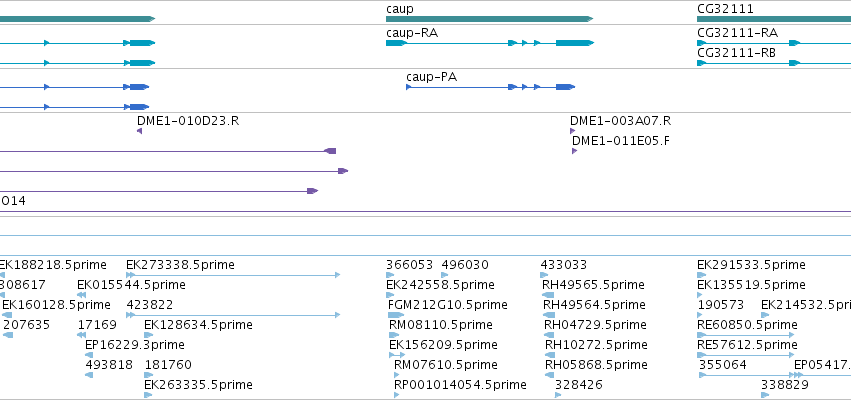The height and width of the screenshot is (400, 851).
Task: Click the EK242558.5prime arrow glyph
Action: click(x=390, y=295)
